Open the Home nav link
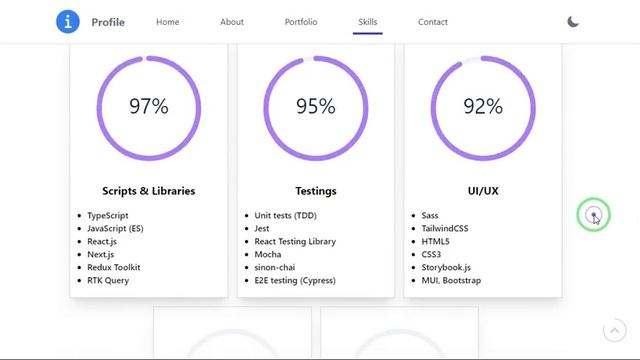Screen dimensions: 640x360 pos(167,22)
